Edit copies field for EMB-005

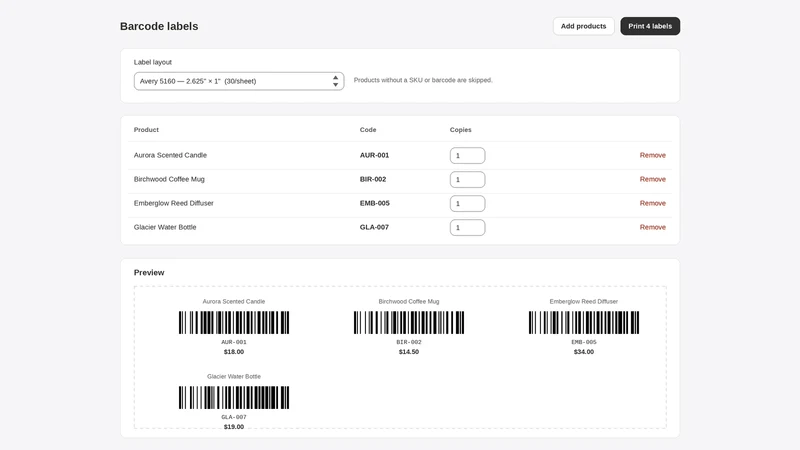pos(467,204)
